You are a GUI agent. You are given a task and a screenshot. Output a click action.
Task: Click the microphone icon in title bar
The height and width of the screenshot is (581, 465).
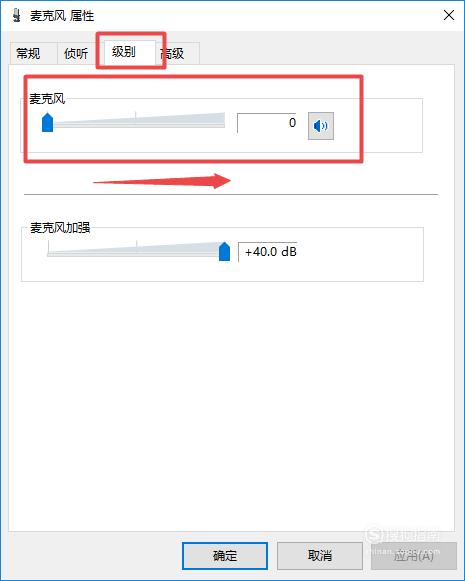tap(16, 16)
